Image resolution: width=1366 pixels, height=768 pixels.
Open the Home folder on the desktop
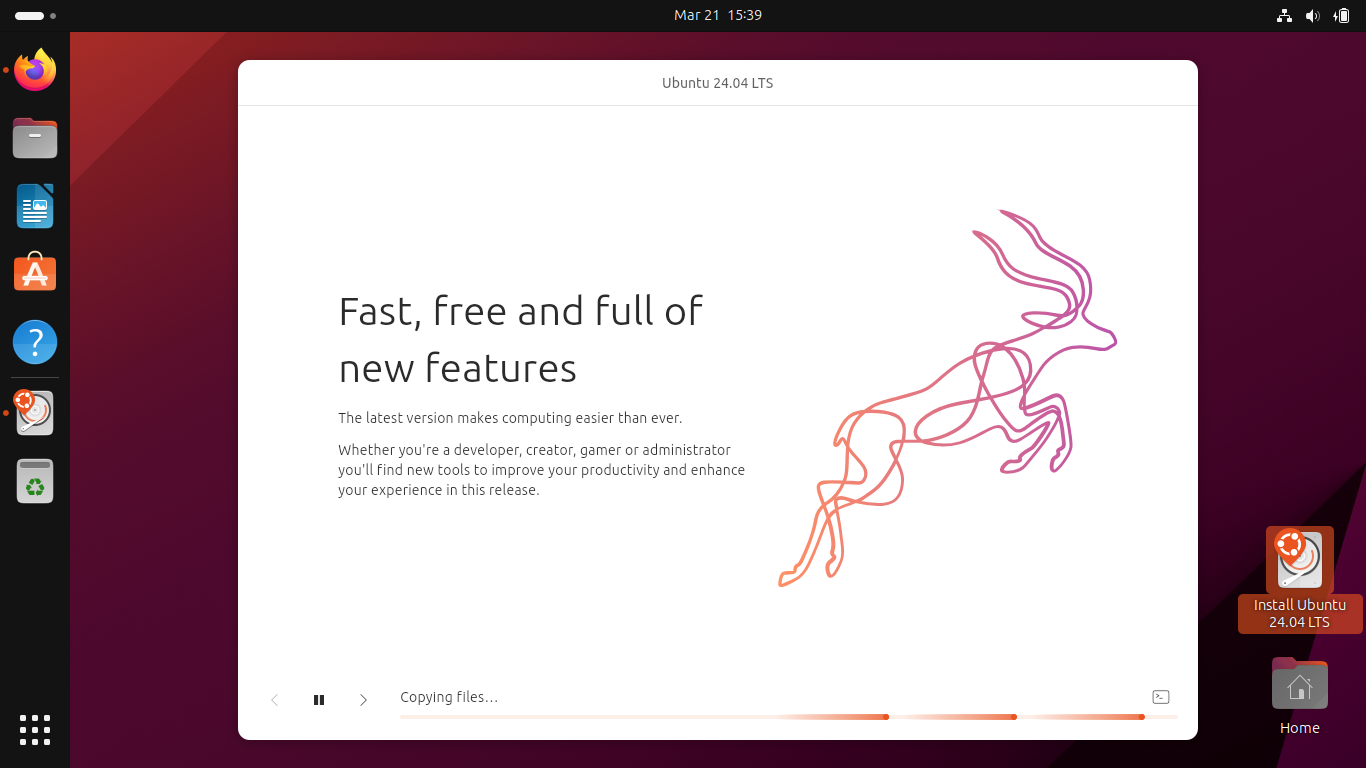1299,684
